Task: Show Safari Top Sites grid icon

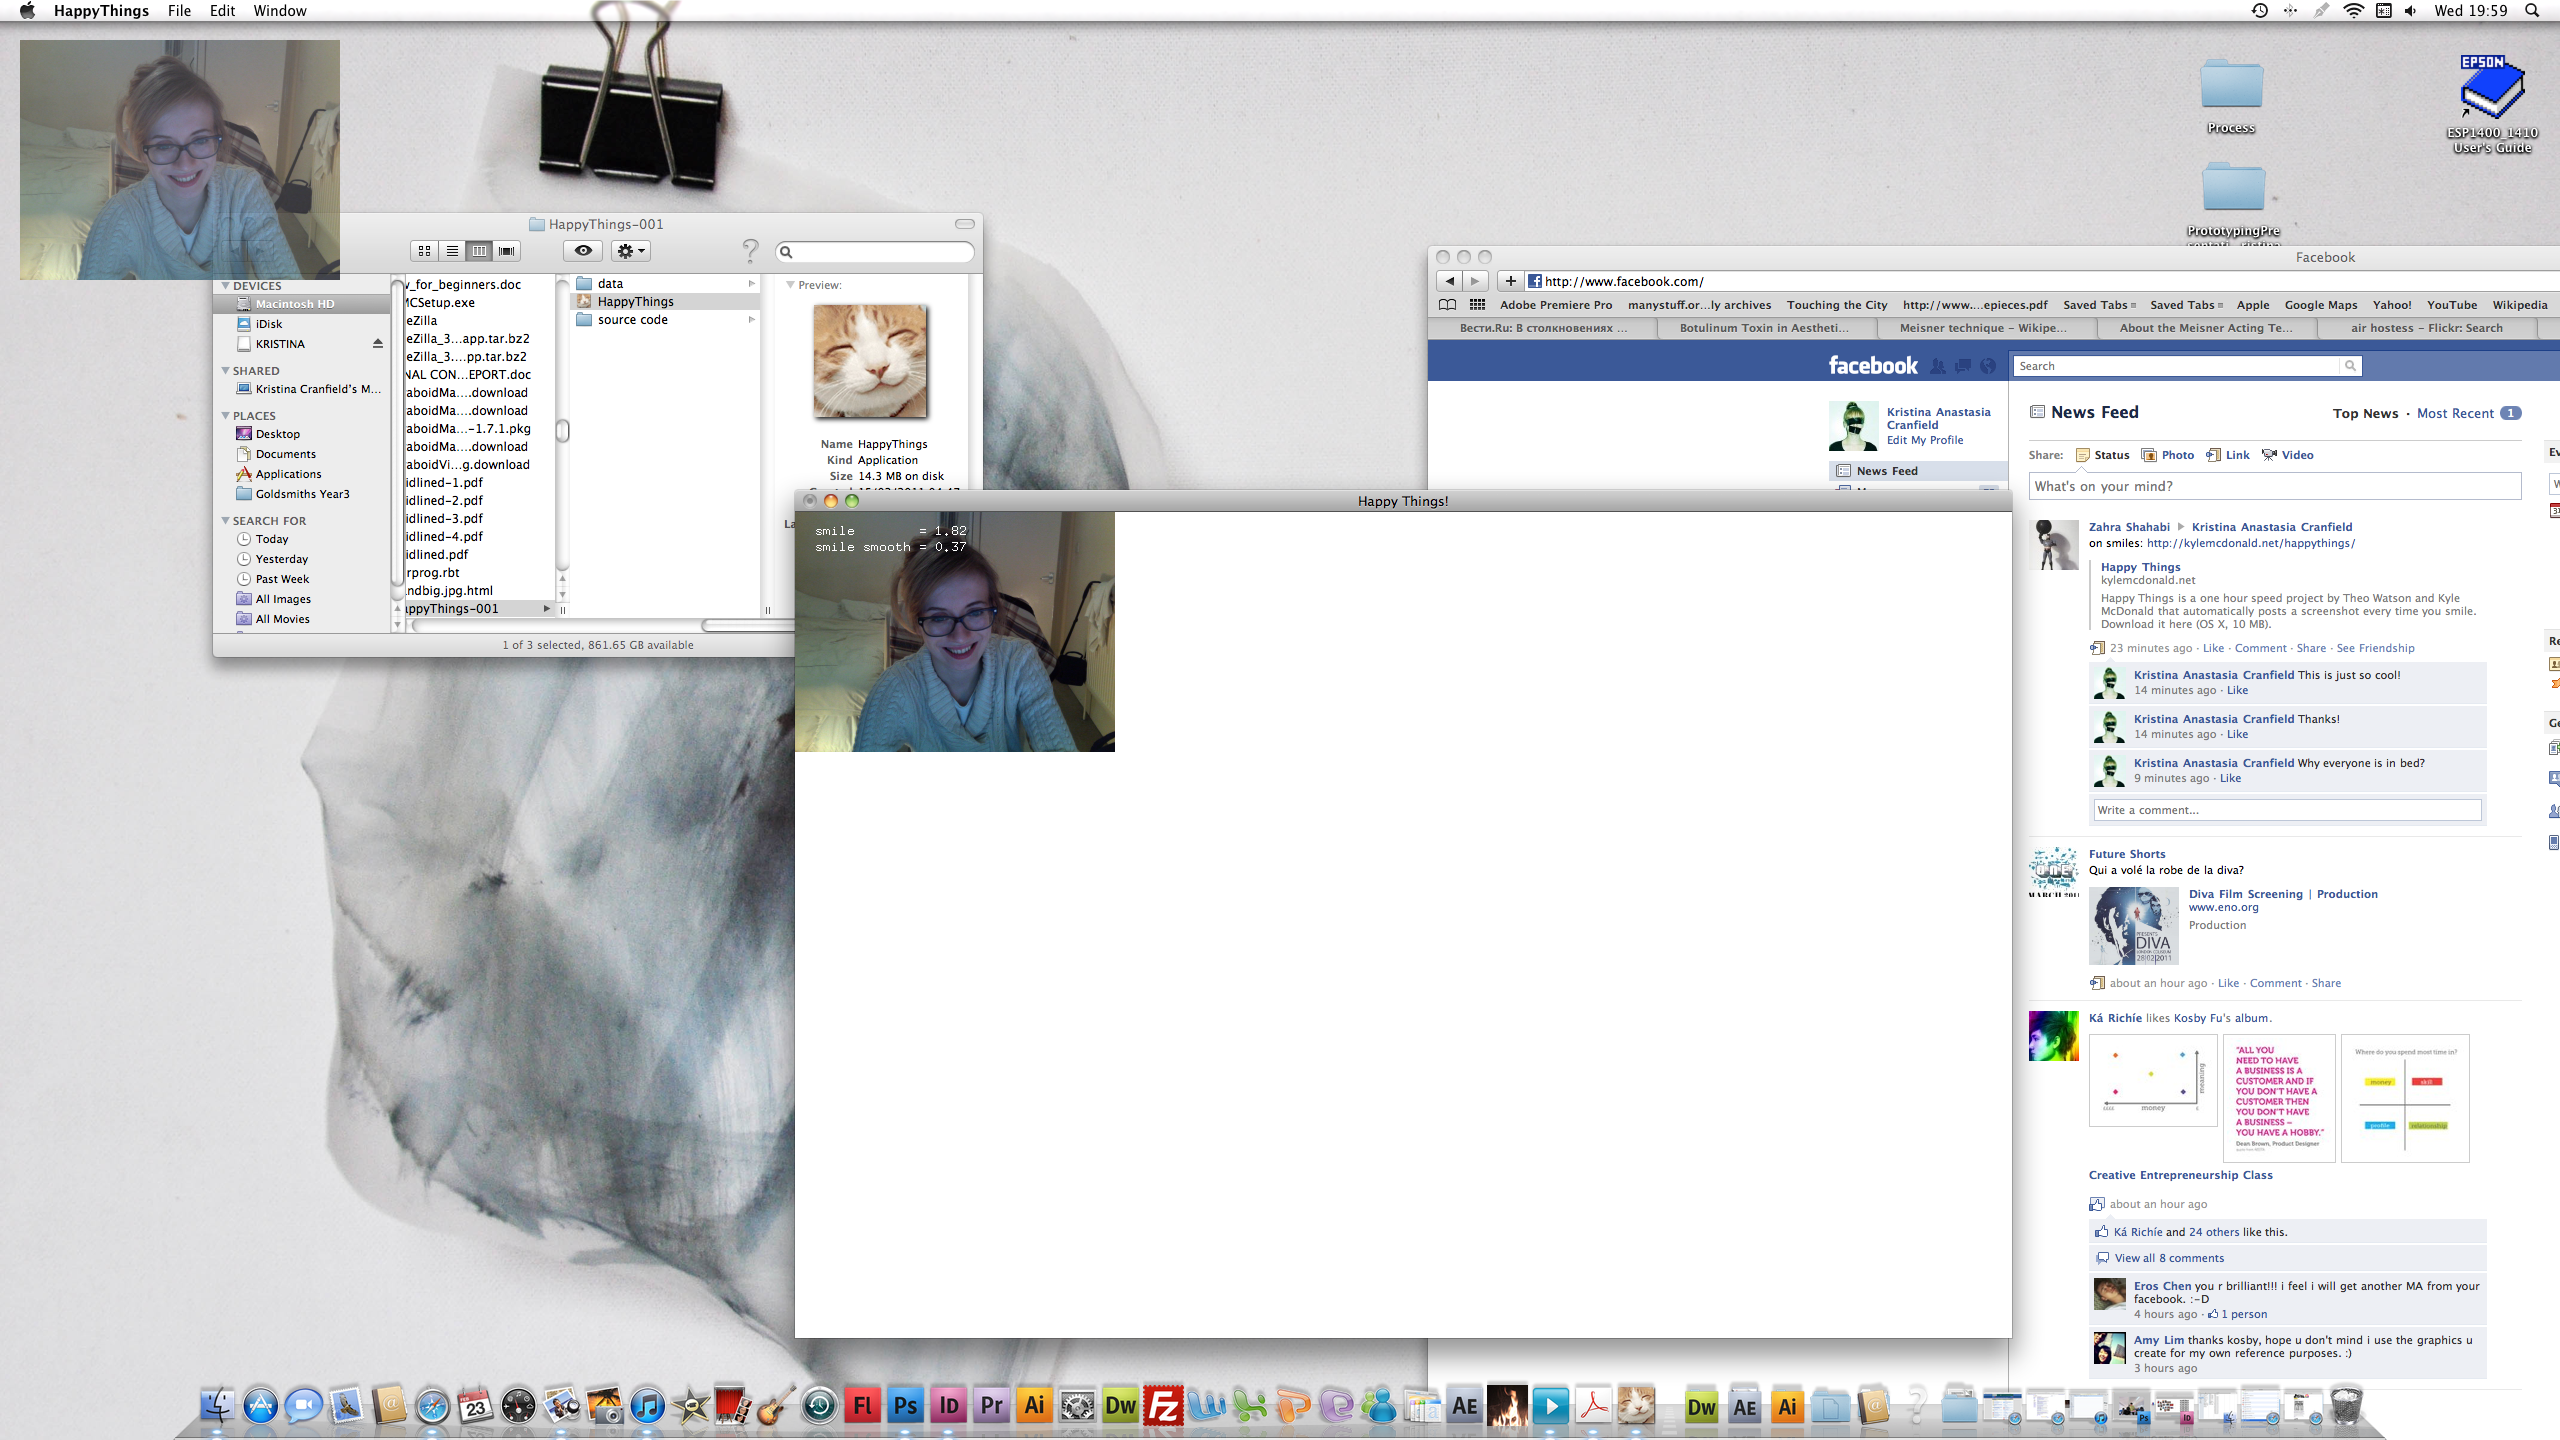Action: click(1477, 305)
